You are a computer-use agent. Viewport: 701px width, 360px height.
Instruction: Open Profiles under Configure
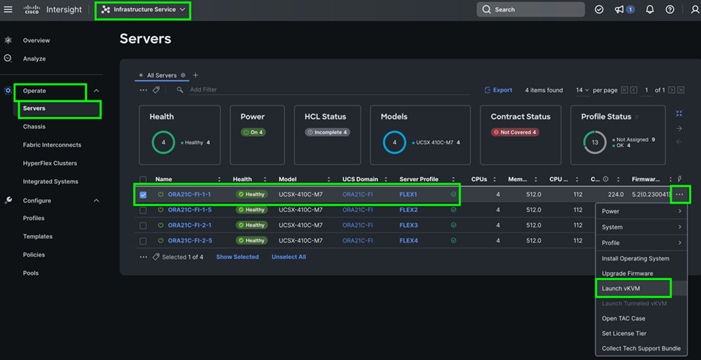pyautogui.click(x=34, y=218)
